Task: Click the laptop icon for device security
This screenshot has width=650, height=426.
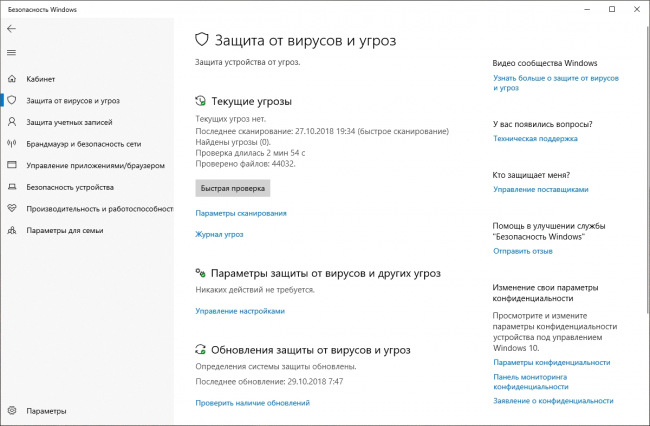Action: [12, 187]
